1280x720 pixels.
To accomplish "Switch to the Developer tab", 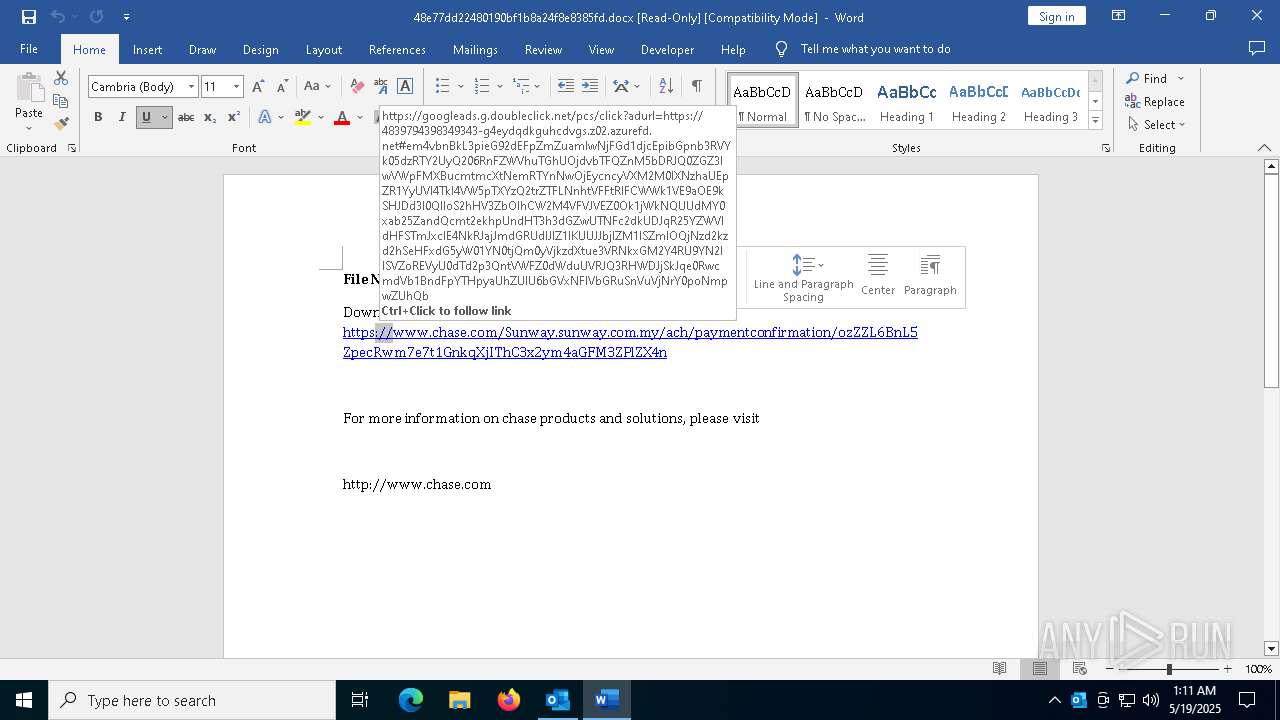I will point(667,49).
